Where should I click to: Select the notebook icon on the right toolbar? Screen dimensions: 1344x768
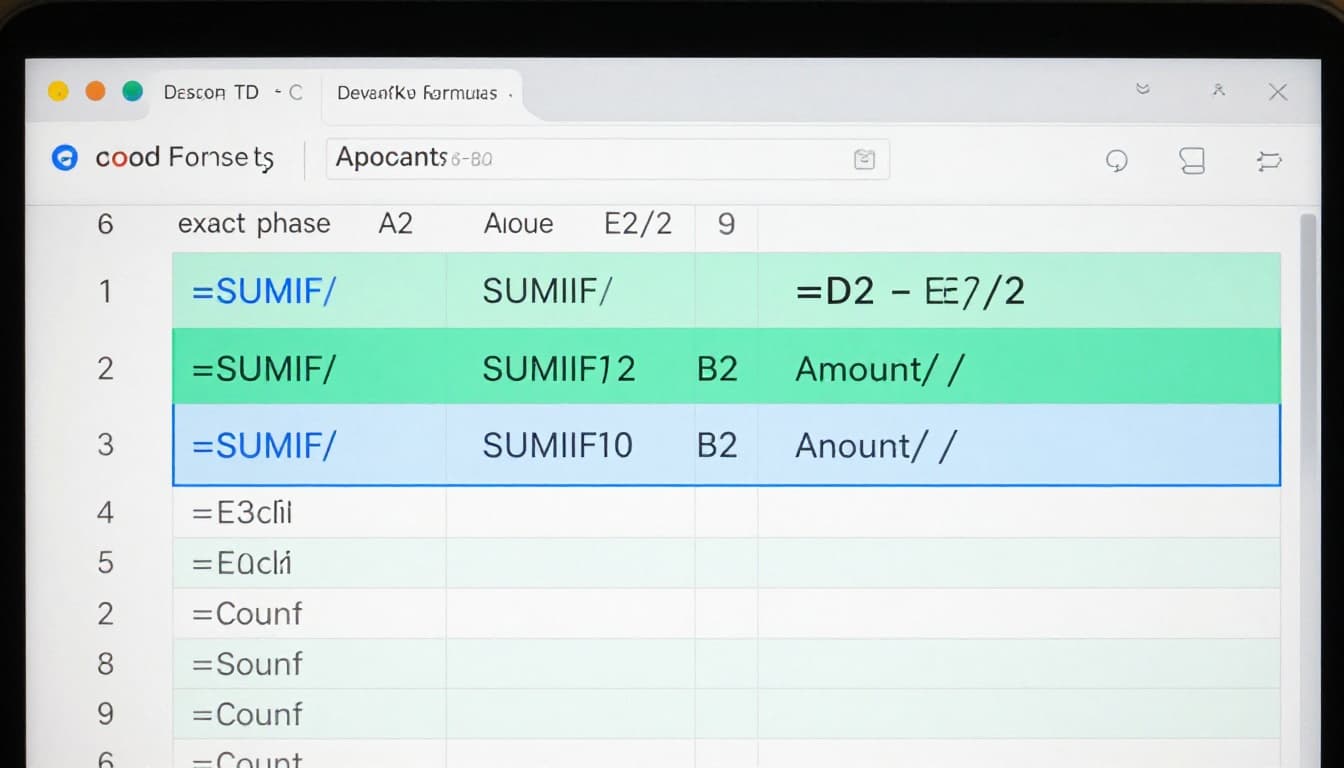(x=1192, y=161)
